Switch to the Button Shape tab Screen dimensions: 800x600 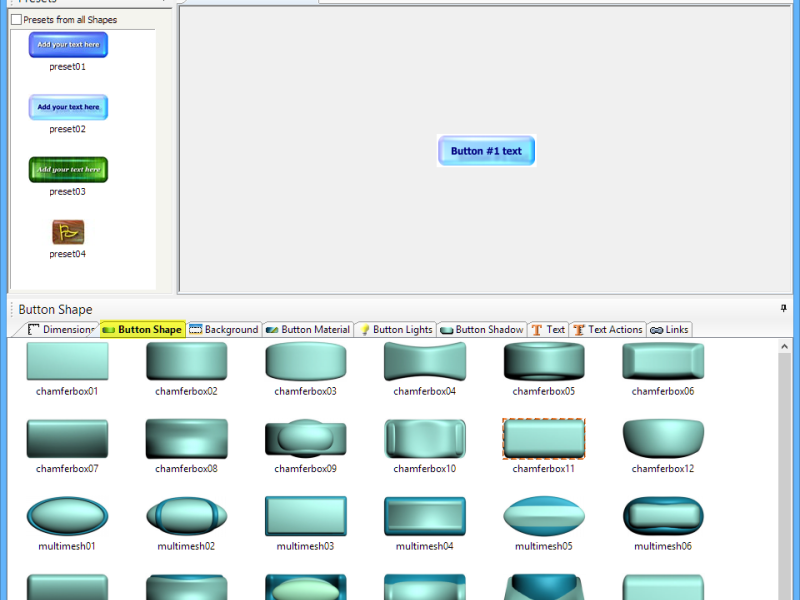coord(142,330)
